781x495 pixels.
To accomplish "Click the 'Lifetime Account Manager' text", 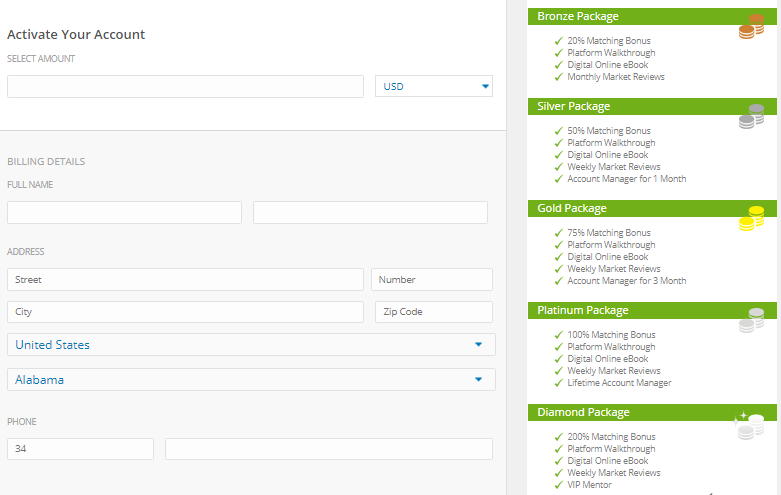I will (x=619, y=383).
